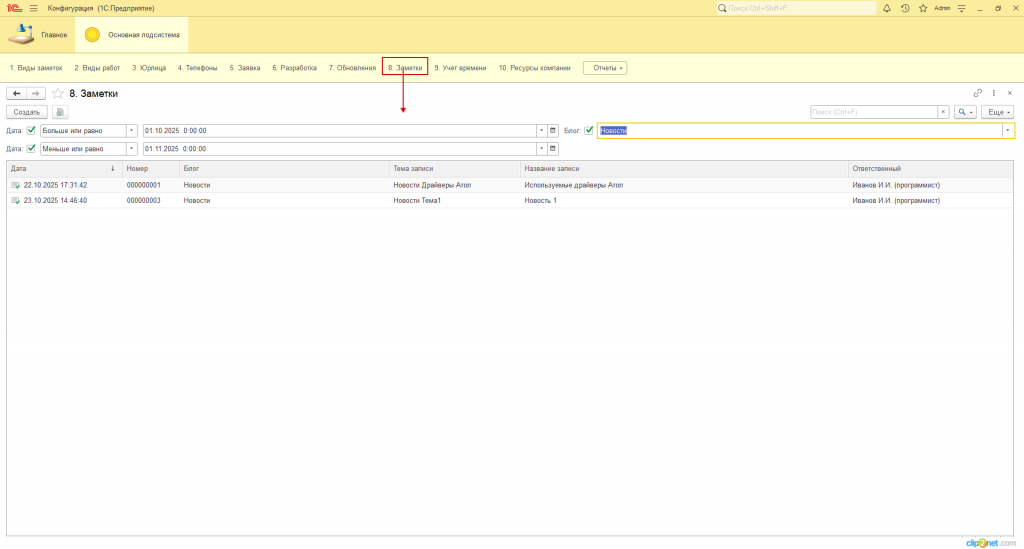Click the copy-document icon next to Создать
Screen dimensions: 1024x549
click(59, 112)
